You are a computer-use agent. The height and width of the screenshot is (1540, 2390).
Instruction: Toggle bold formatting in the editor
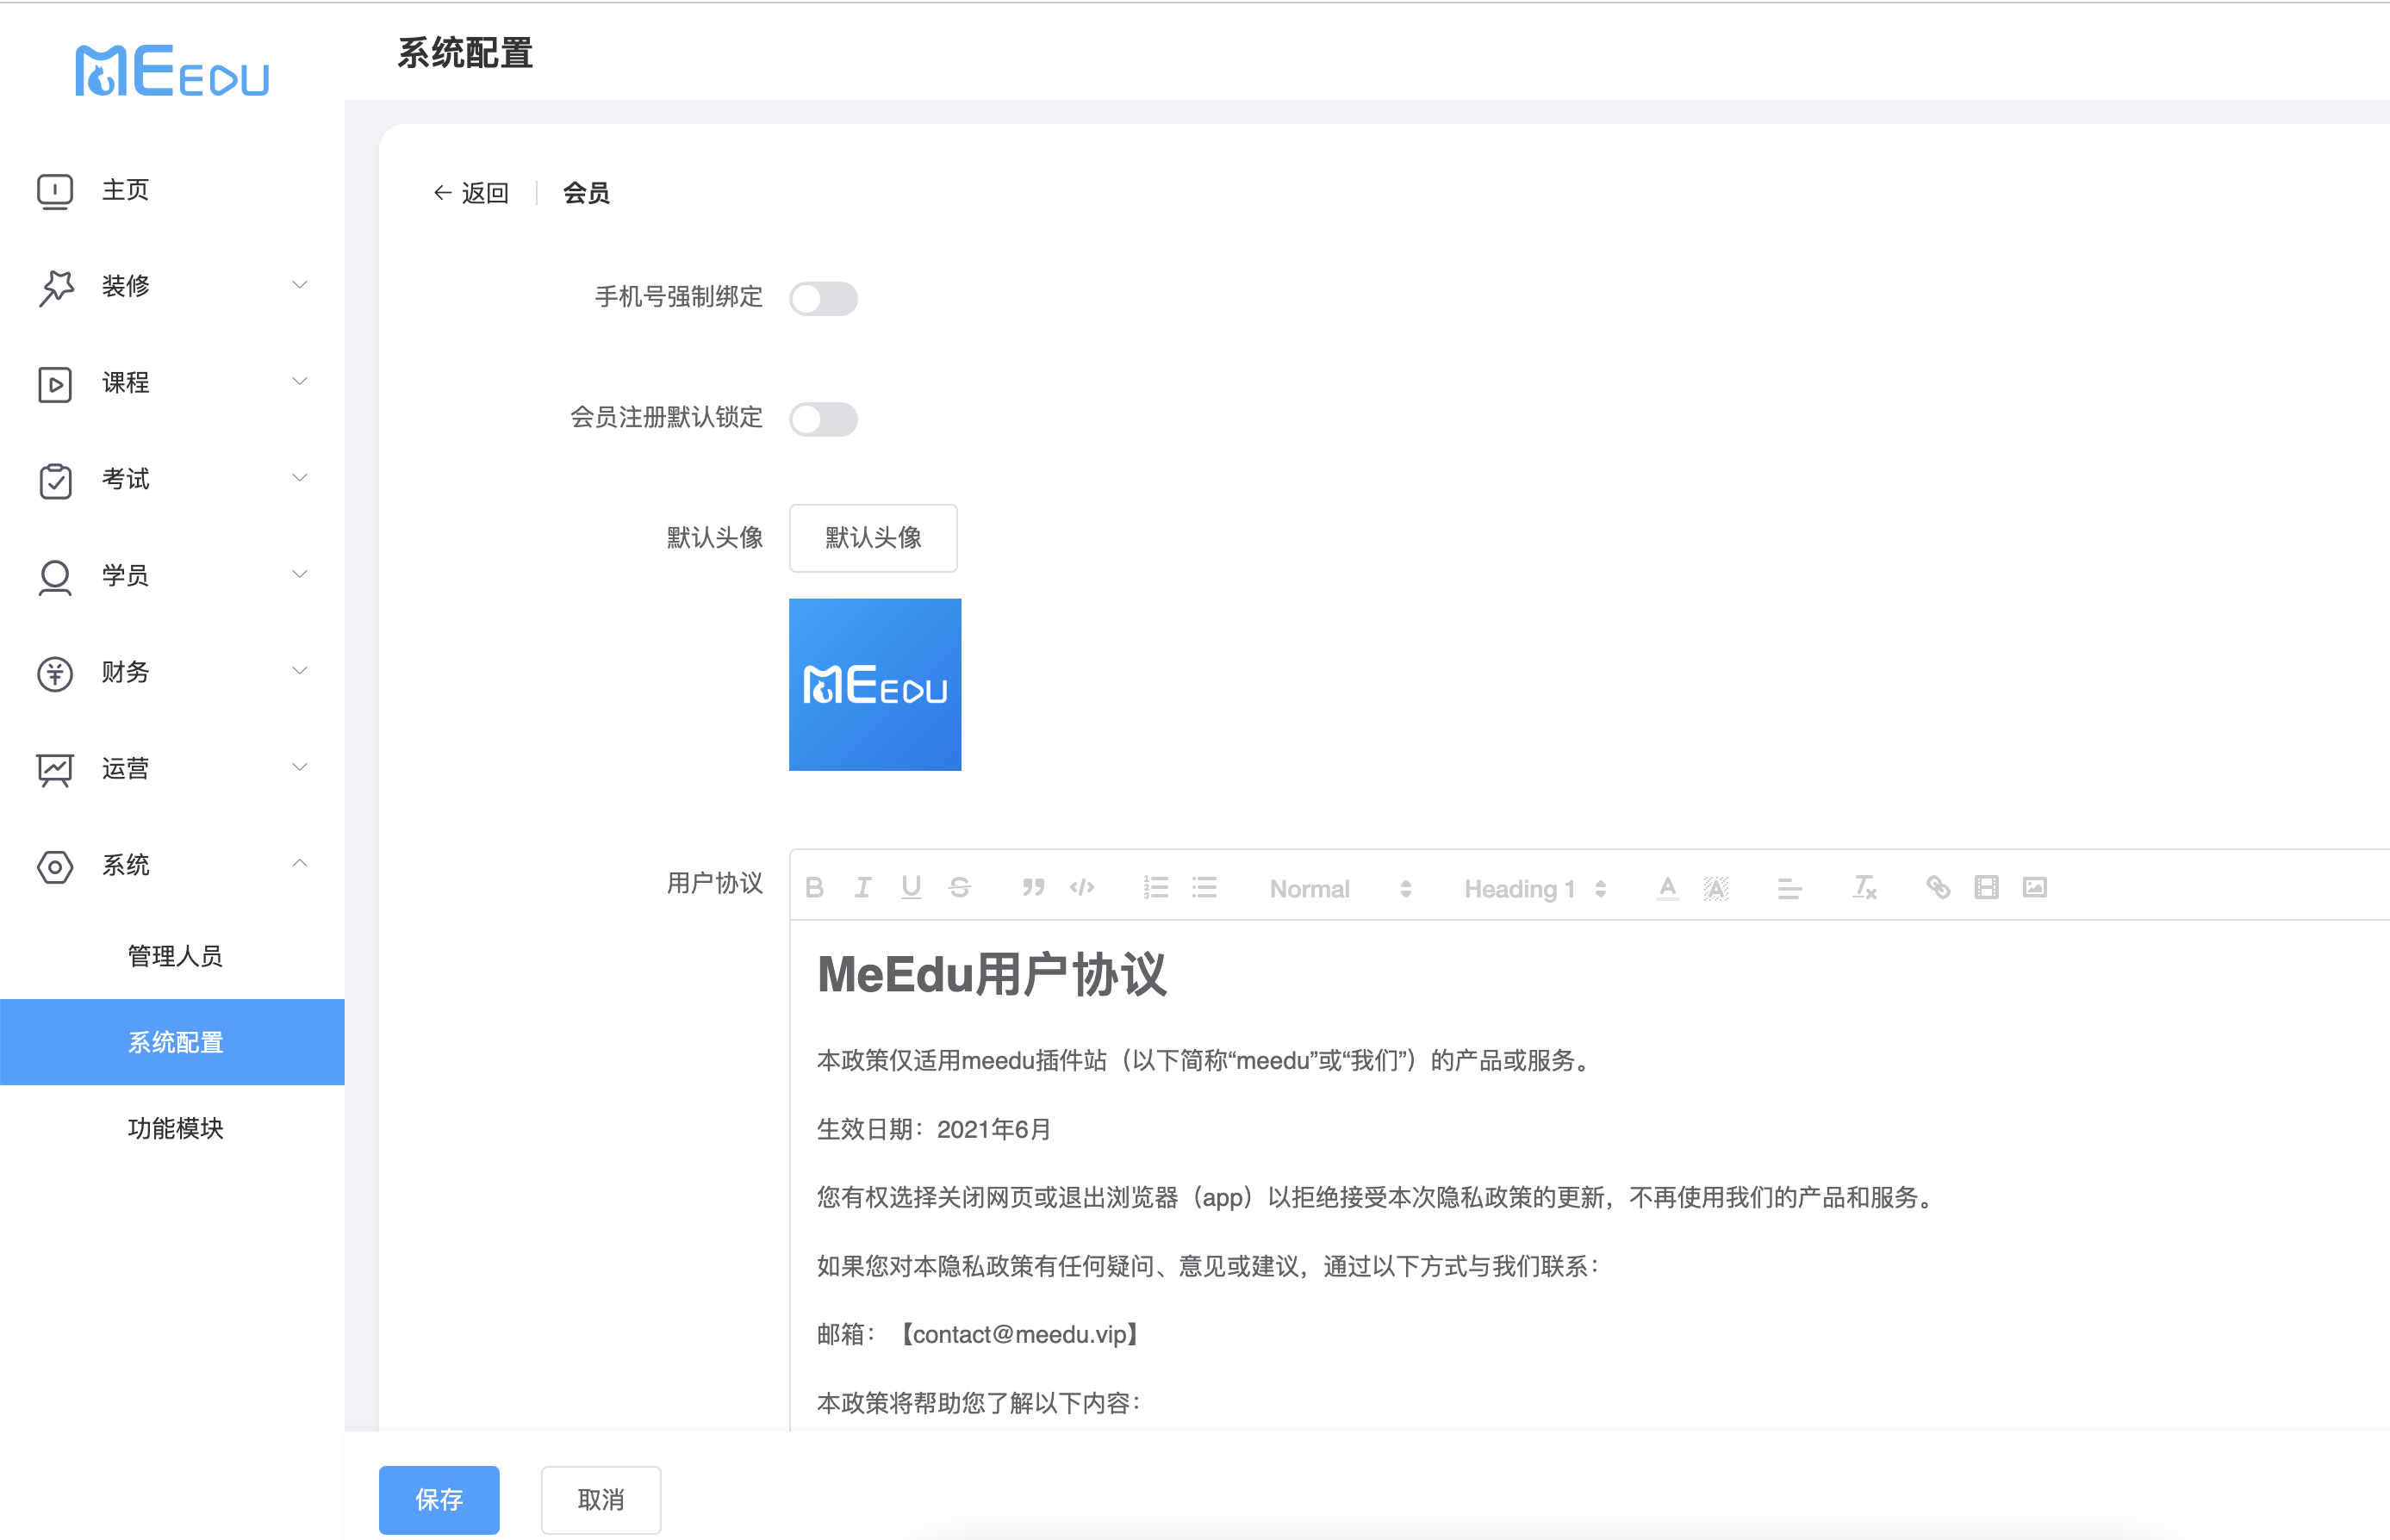814,887
